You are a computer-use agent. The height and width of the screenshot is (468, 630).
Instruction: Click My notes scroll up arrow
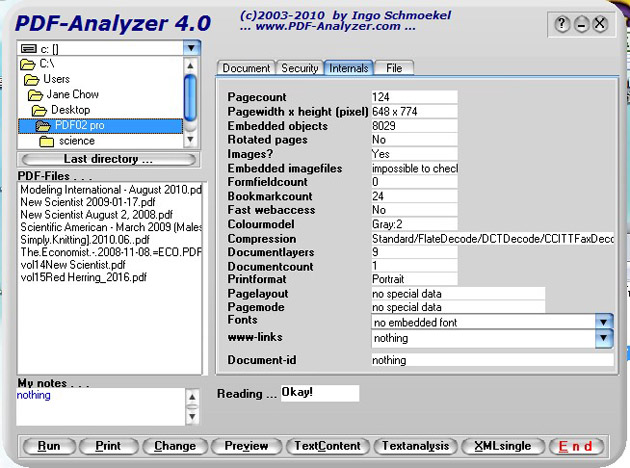pos(192,397)
